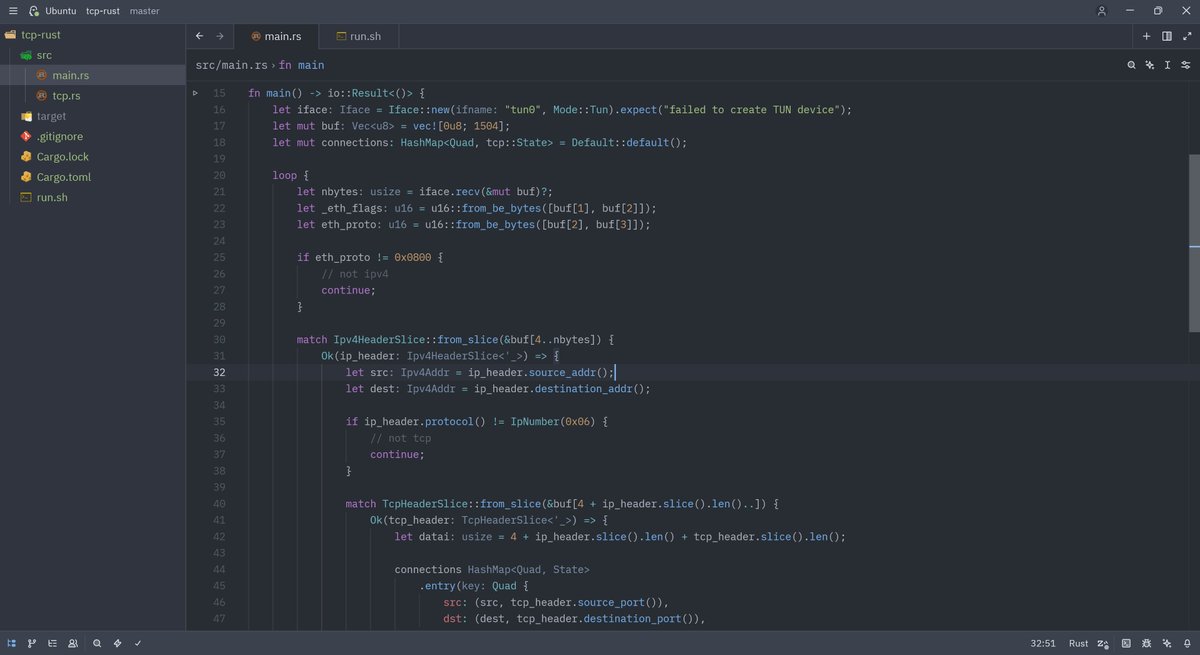
Task: Toggle the agent panel sparkle icon
Action: pos(1166,643)
